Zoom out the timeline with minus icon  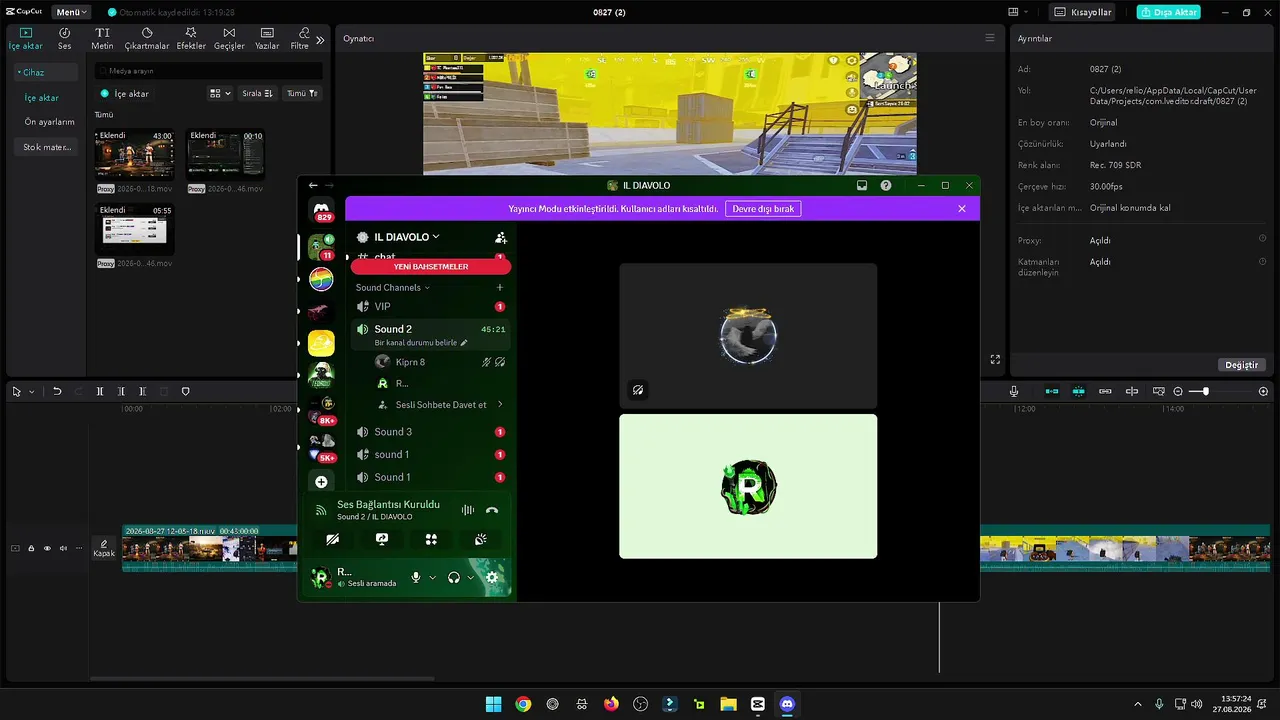point(1178,391)
